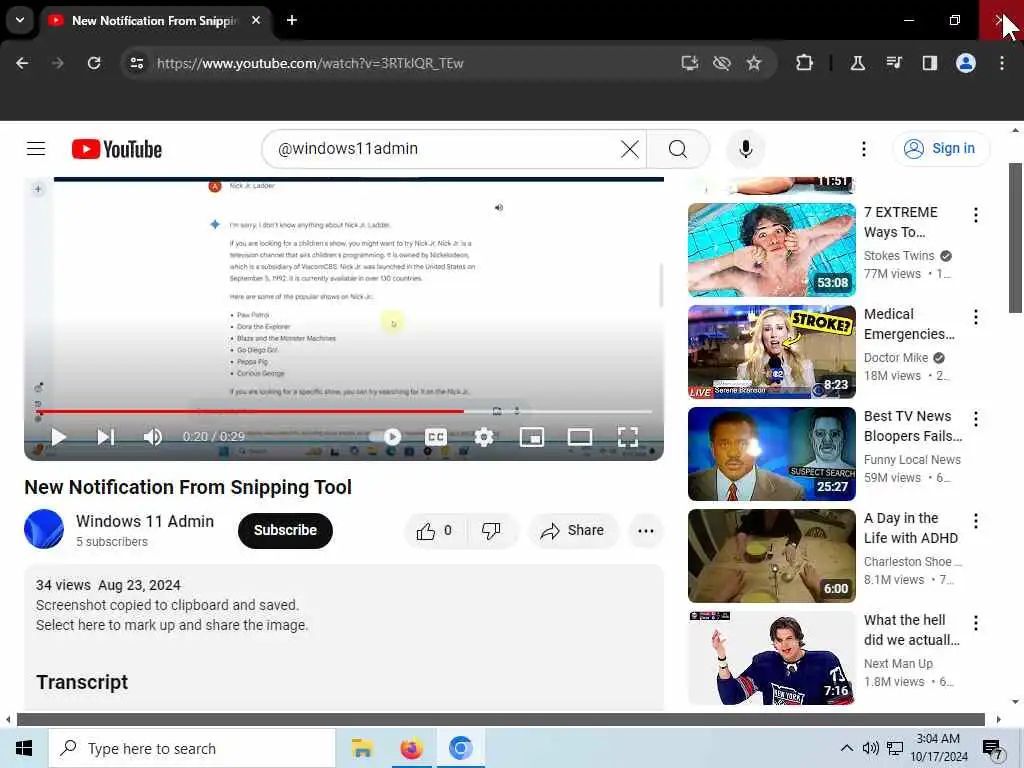1024x768 pixels.
Task: Open File Explorer from the taskbar
Action: (x=362, y=748)
